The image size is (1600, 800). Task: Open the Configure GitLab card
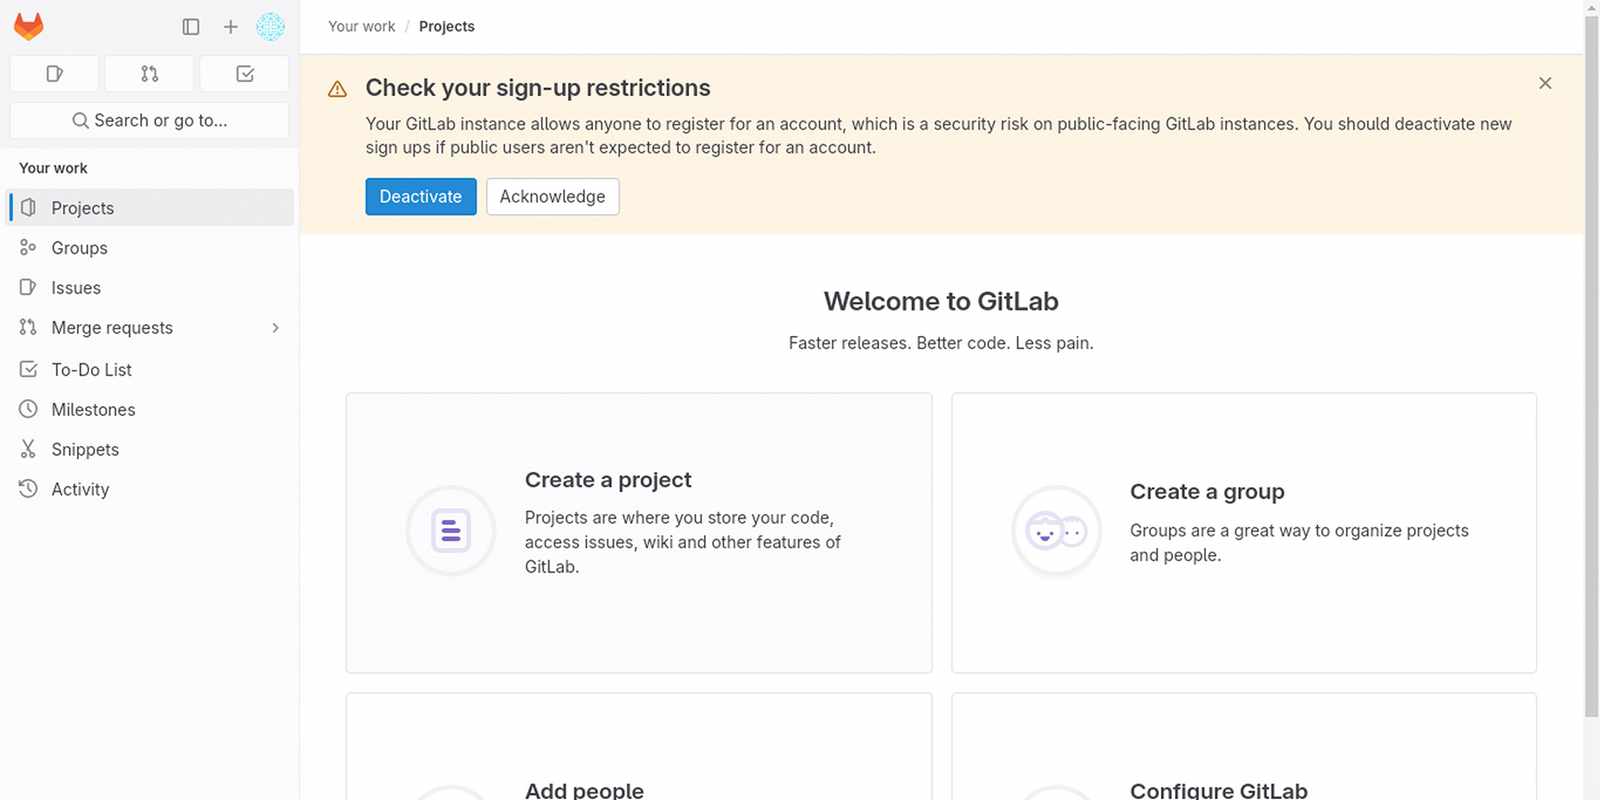click(1244, 746)
